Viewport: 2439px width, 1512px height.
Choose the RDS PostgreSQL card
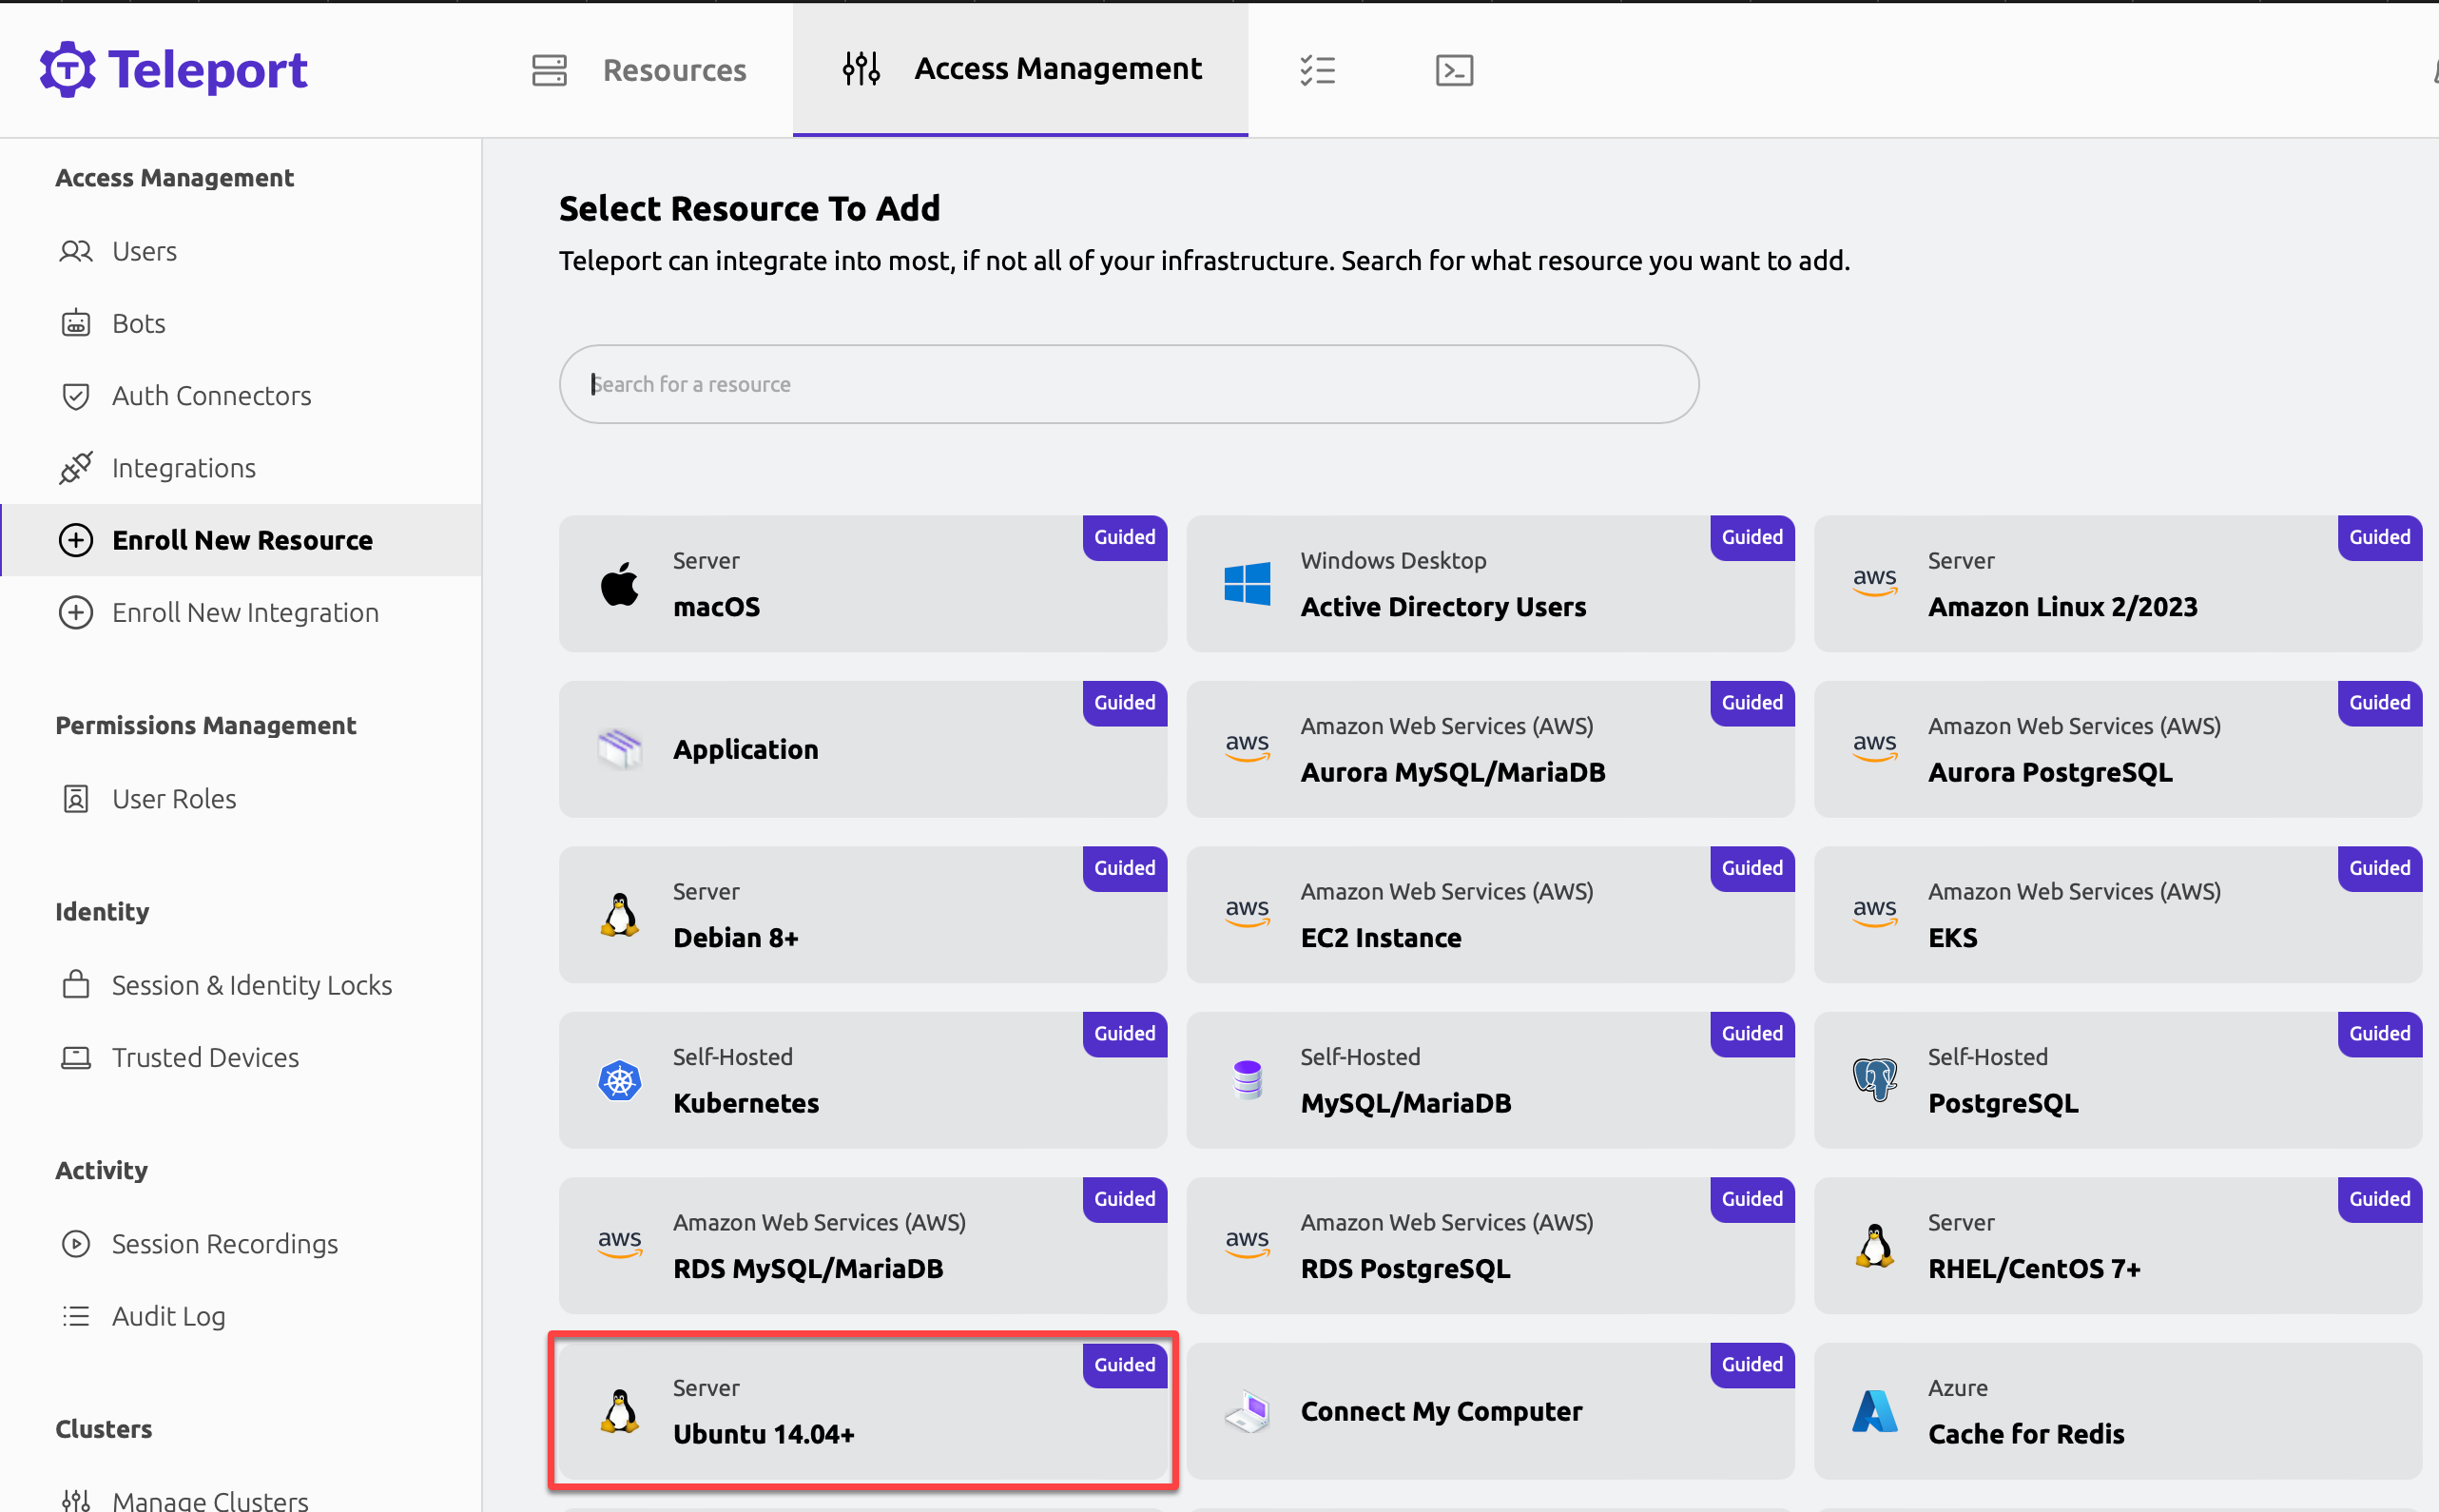(1491, 1245)
